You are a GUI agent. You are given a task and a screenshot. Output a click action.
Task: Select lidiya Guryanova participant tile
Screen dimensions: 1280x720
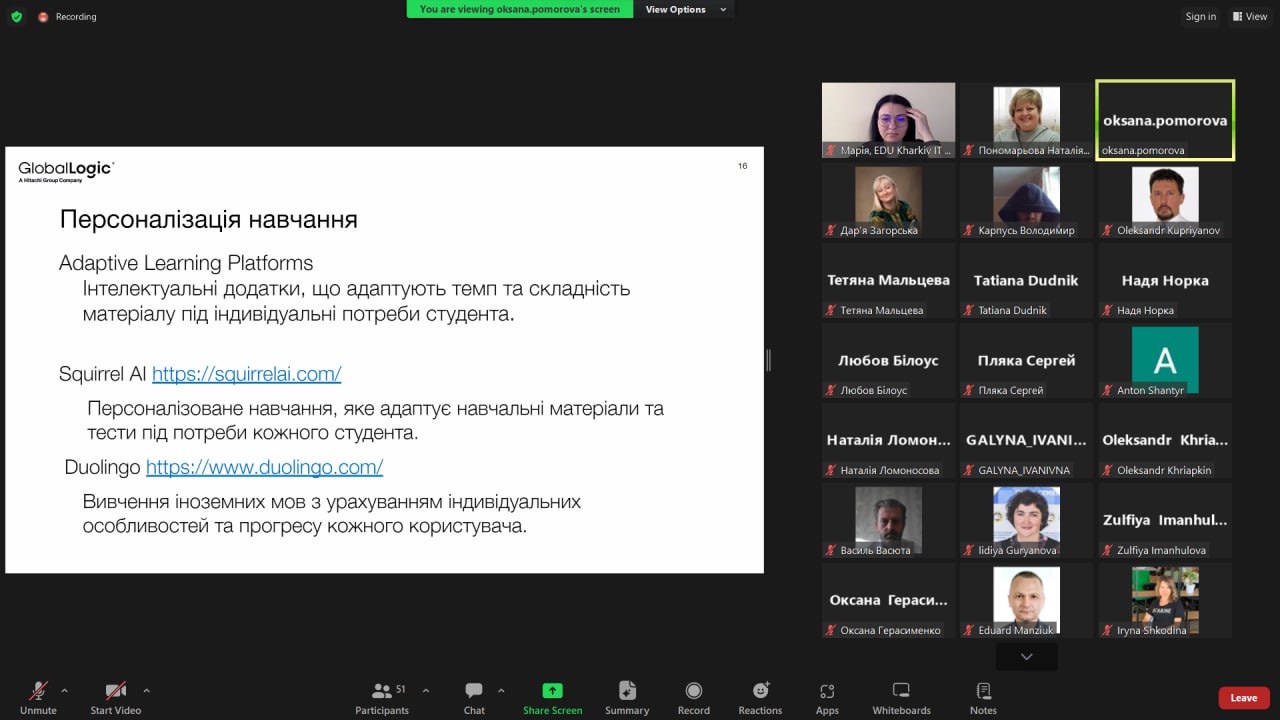click(x=1026, y=520)
